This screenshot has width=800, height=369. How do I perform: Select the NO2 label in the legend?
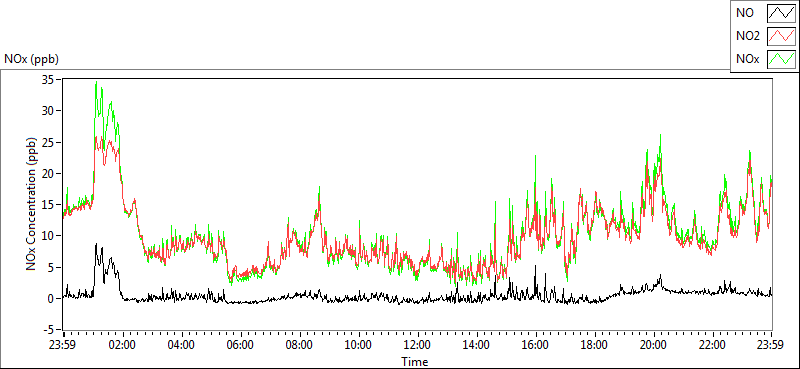pyautogui.click(x=748, y=36)
